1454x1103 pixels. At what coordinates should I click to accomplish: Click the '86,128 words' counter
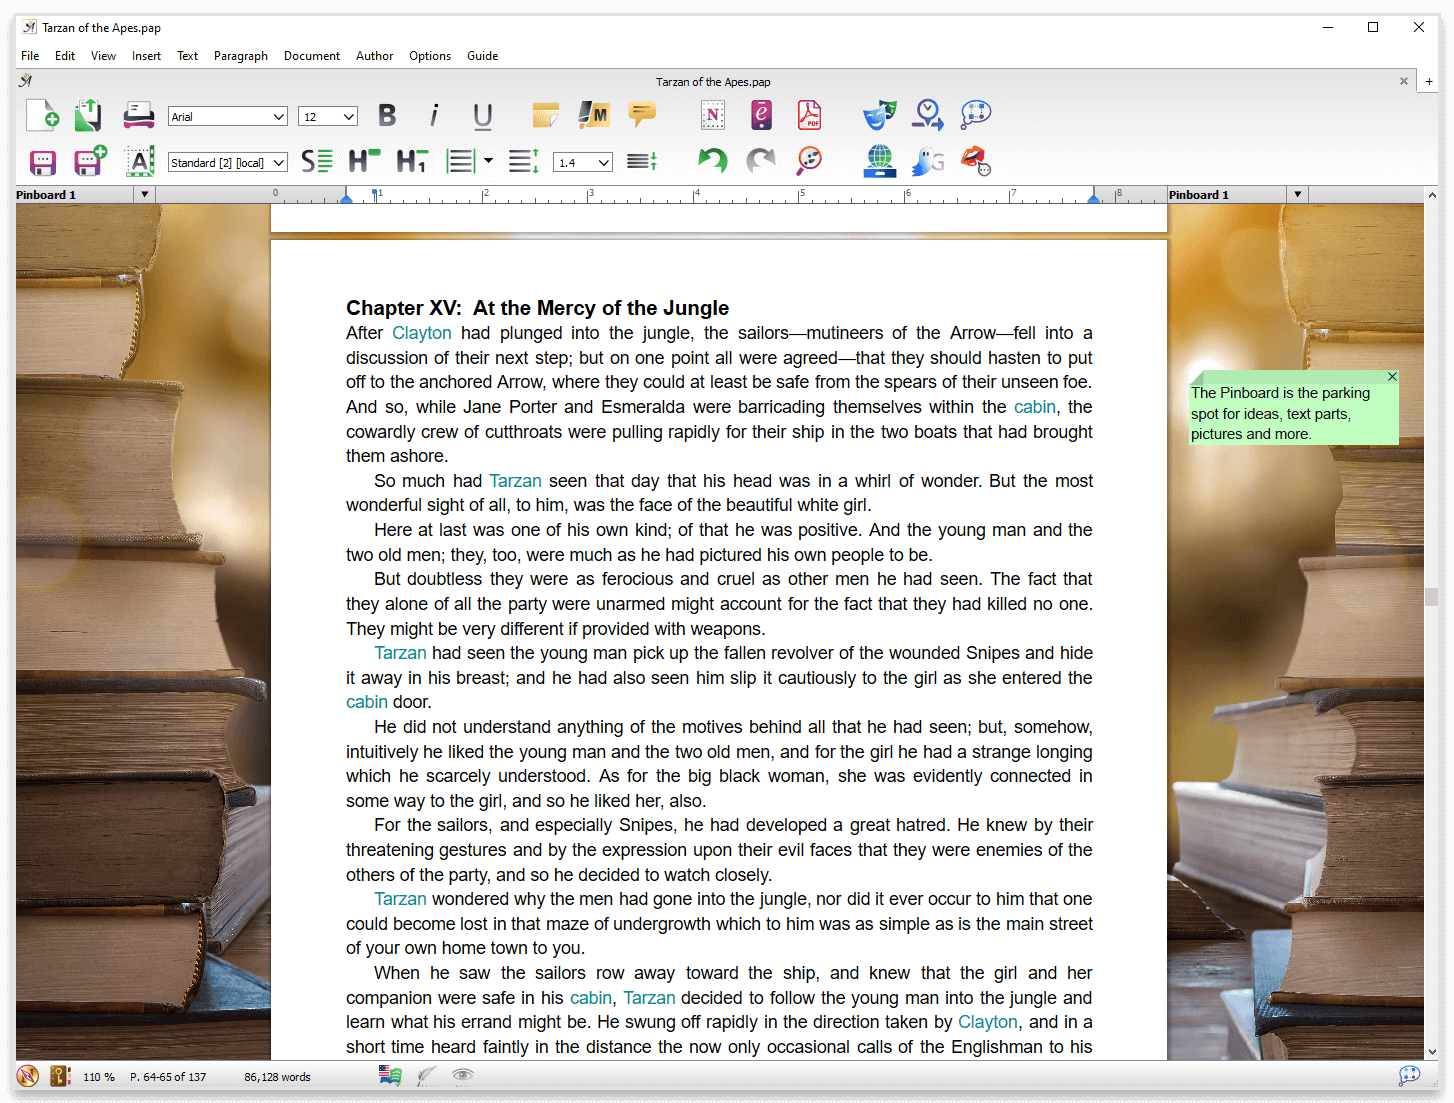tap(277, 1077)
